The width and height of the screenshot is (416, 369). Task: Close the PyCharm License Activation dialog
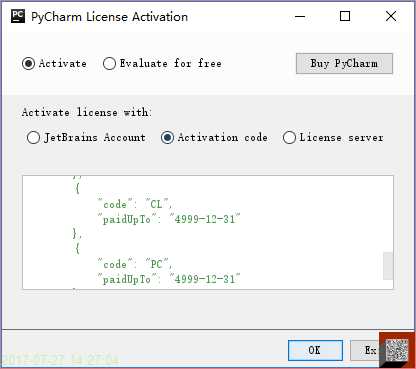[391, 16]
